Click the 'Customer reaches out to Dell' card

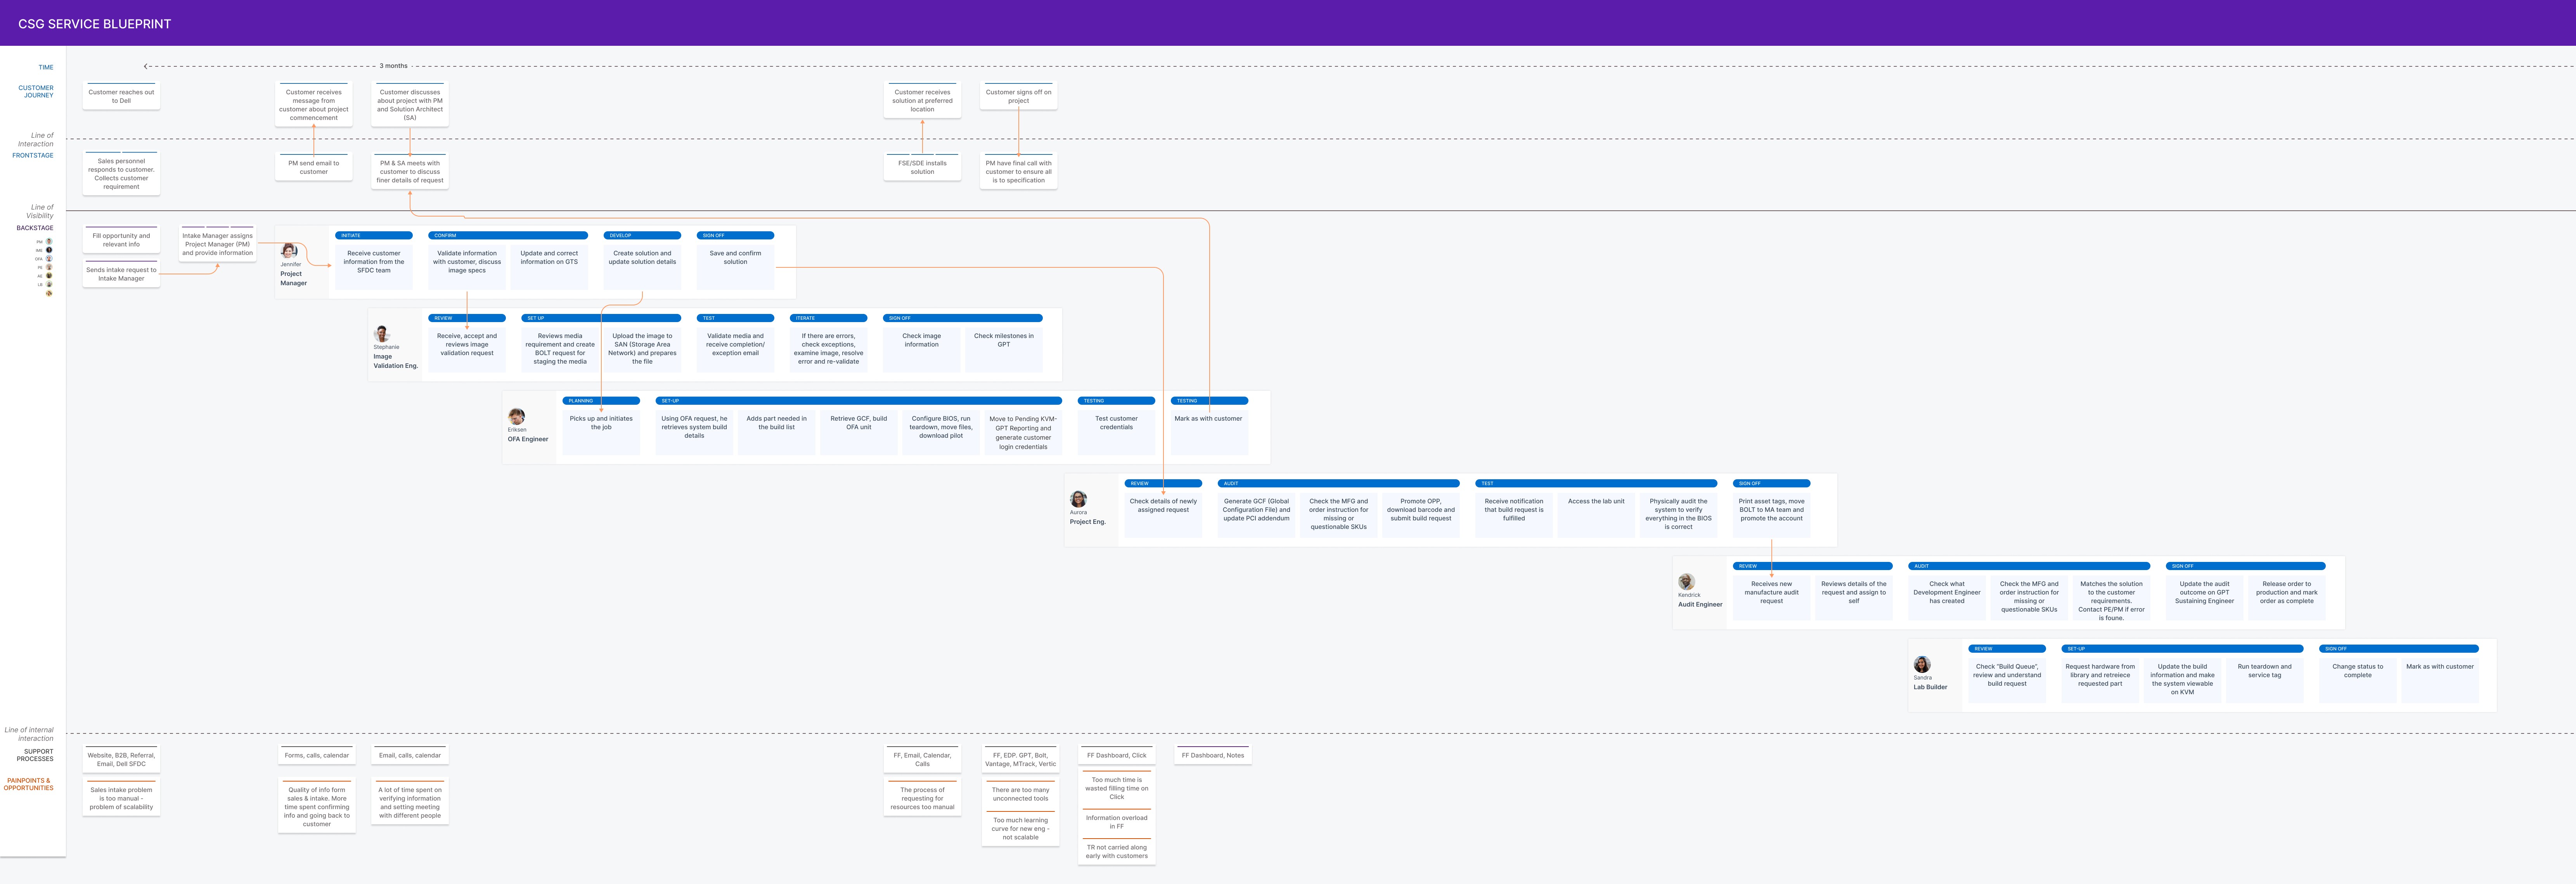pos(121,96)
